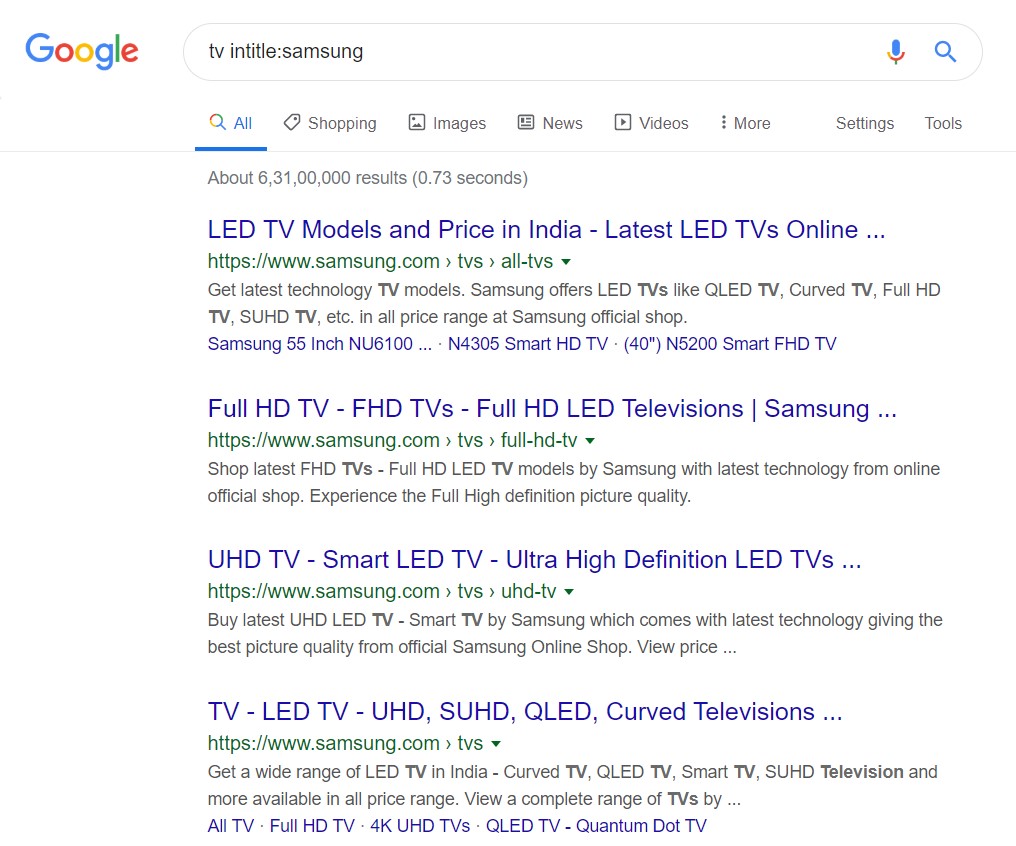Viewport: 1016px width, 846px height.
Task: Click 'About 6,31,00,000 results' stats text
Action: 367,178
